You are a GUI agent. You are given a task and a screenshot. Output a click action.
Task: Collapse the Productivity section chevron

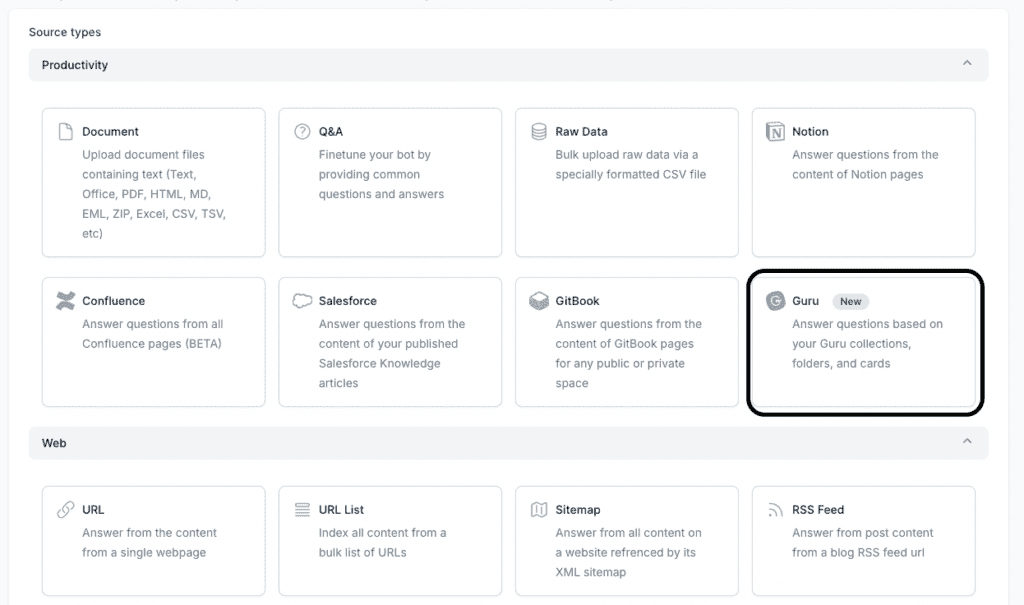(x=966, y=64)
